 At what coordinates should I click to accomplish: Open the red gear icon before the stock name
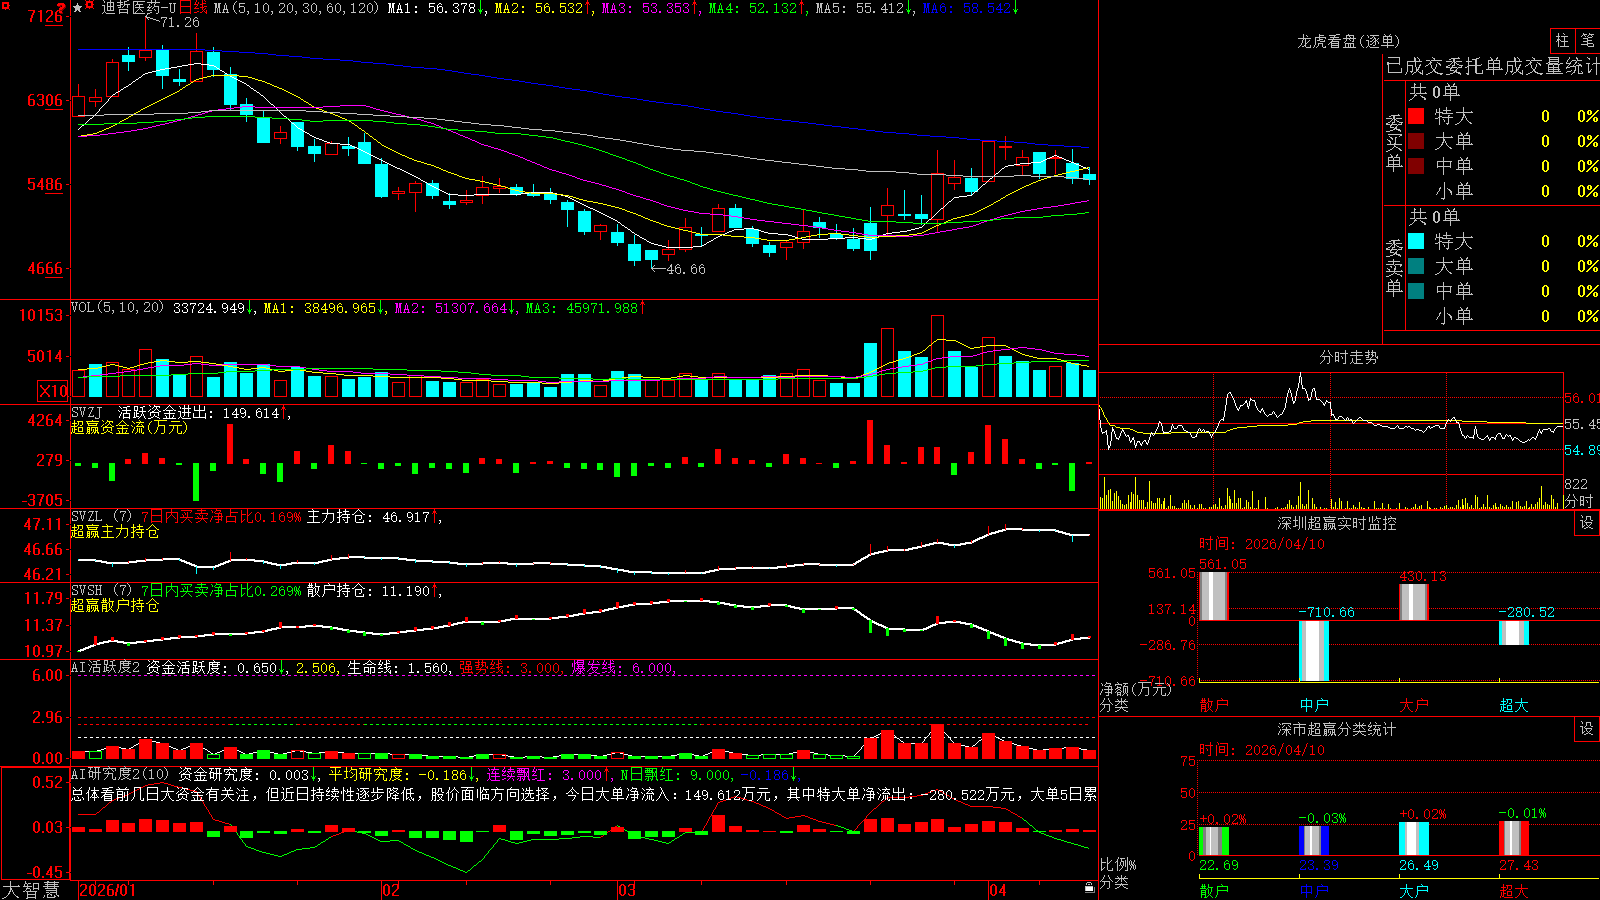click(90, 7)
